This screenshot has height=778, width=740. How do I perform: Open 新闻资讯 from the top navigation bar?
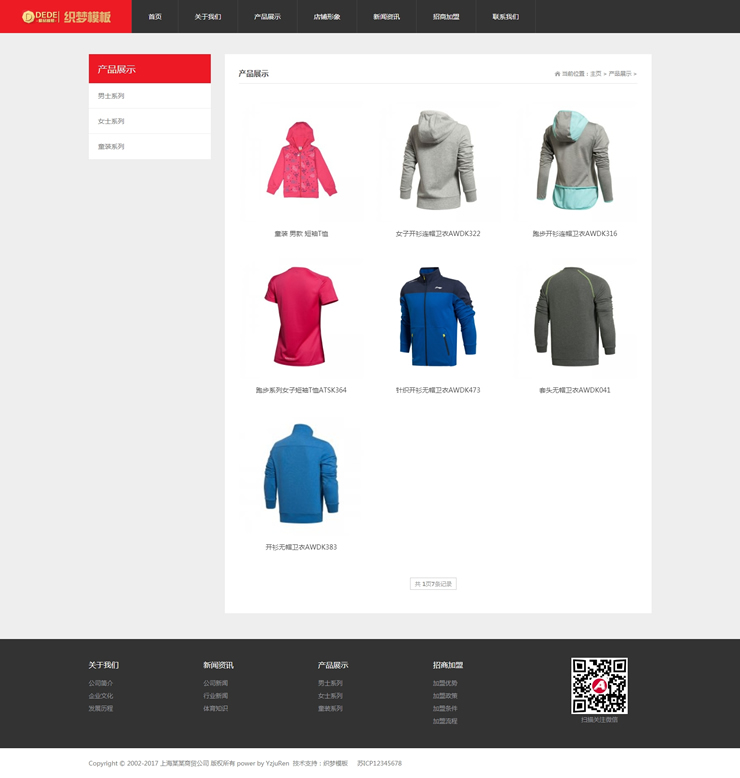(386, 17)
